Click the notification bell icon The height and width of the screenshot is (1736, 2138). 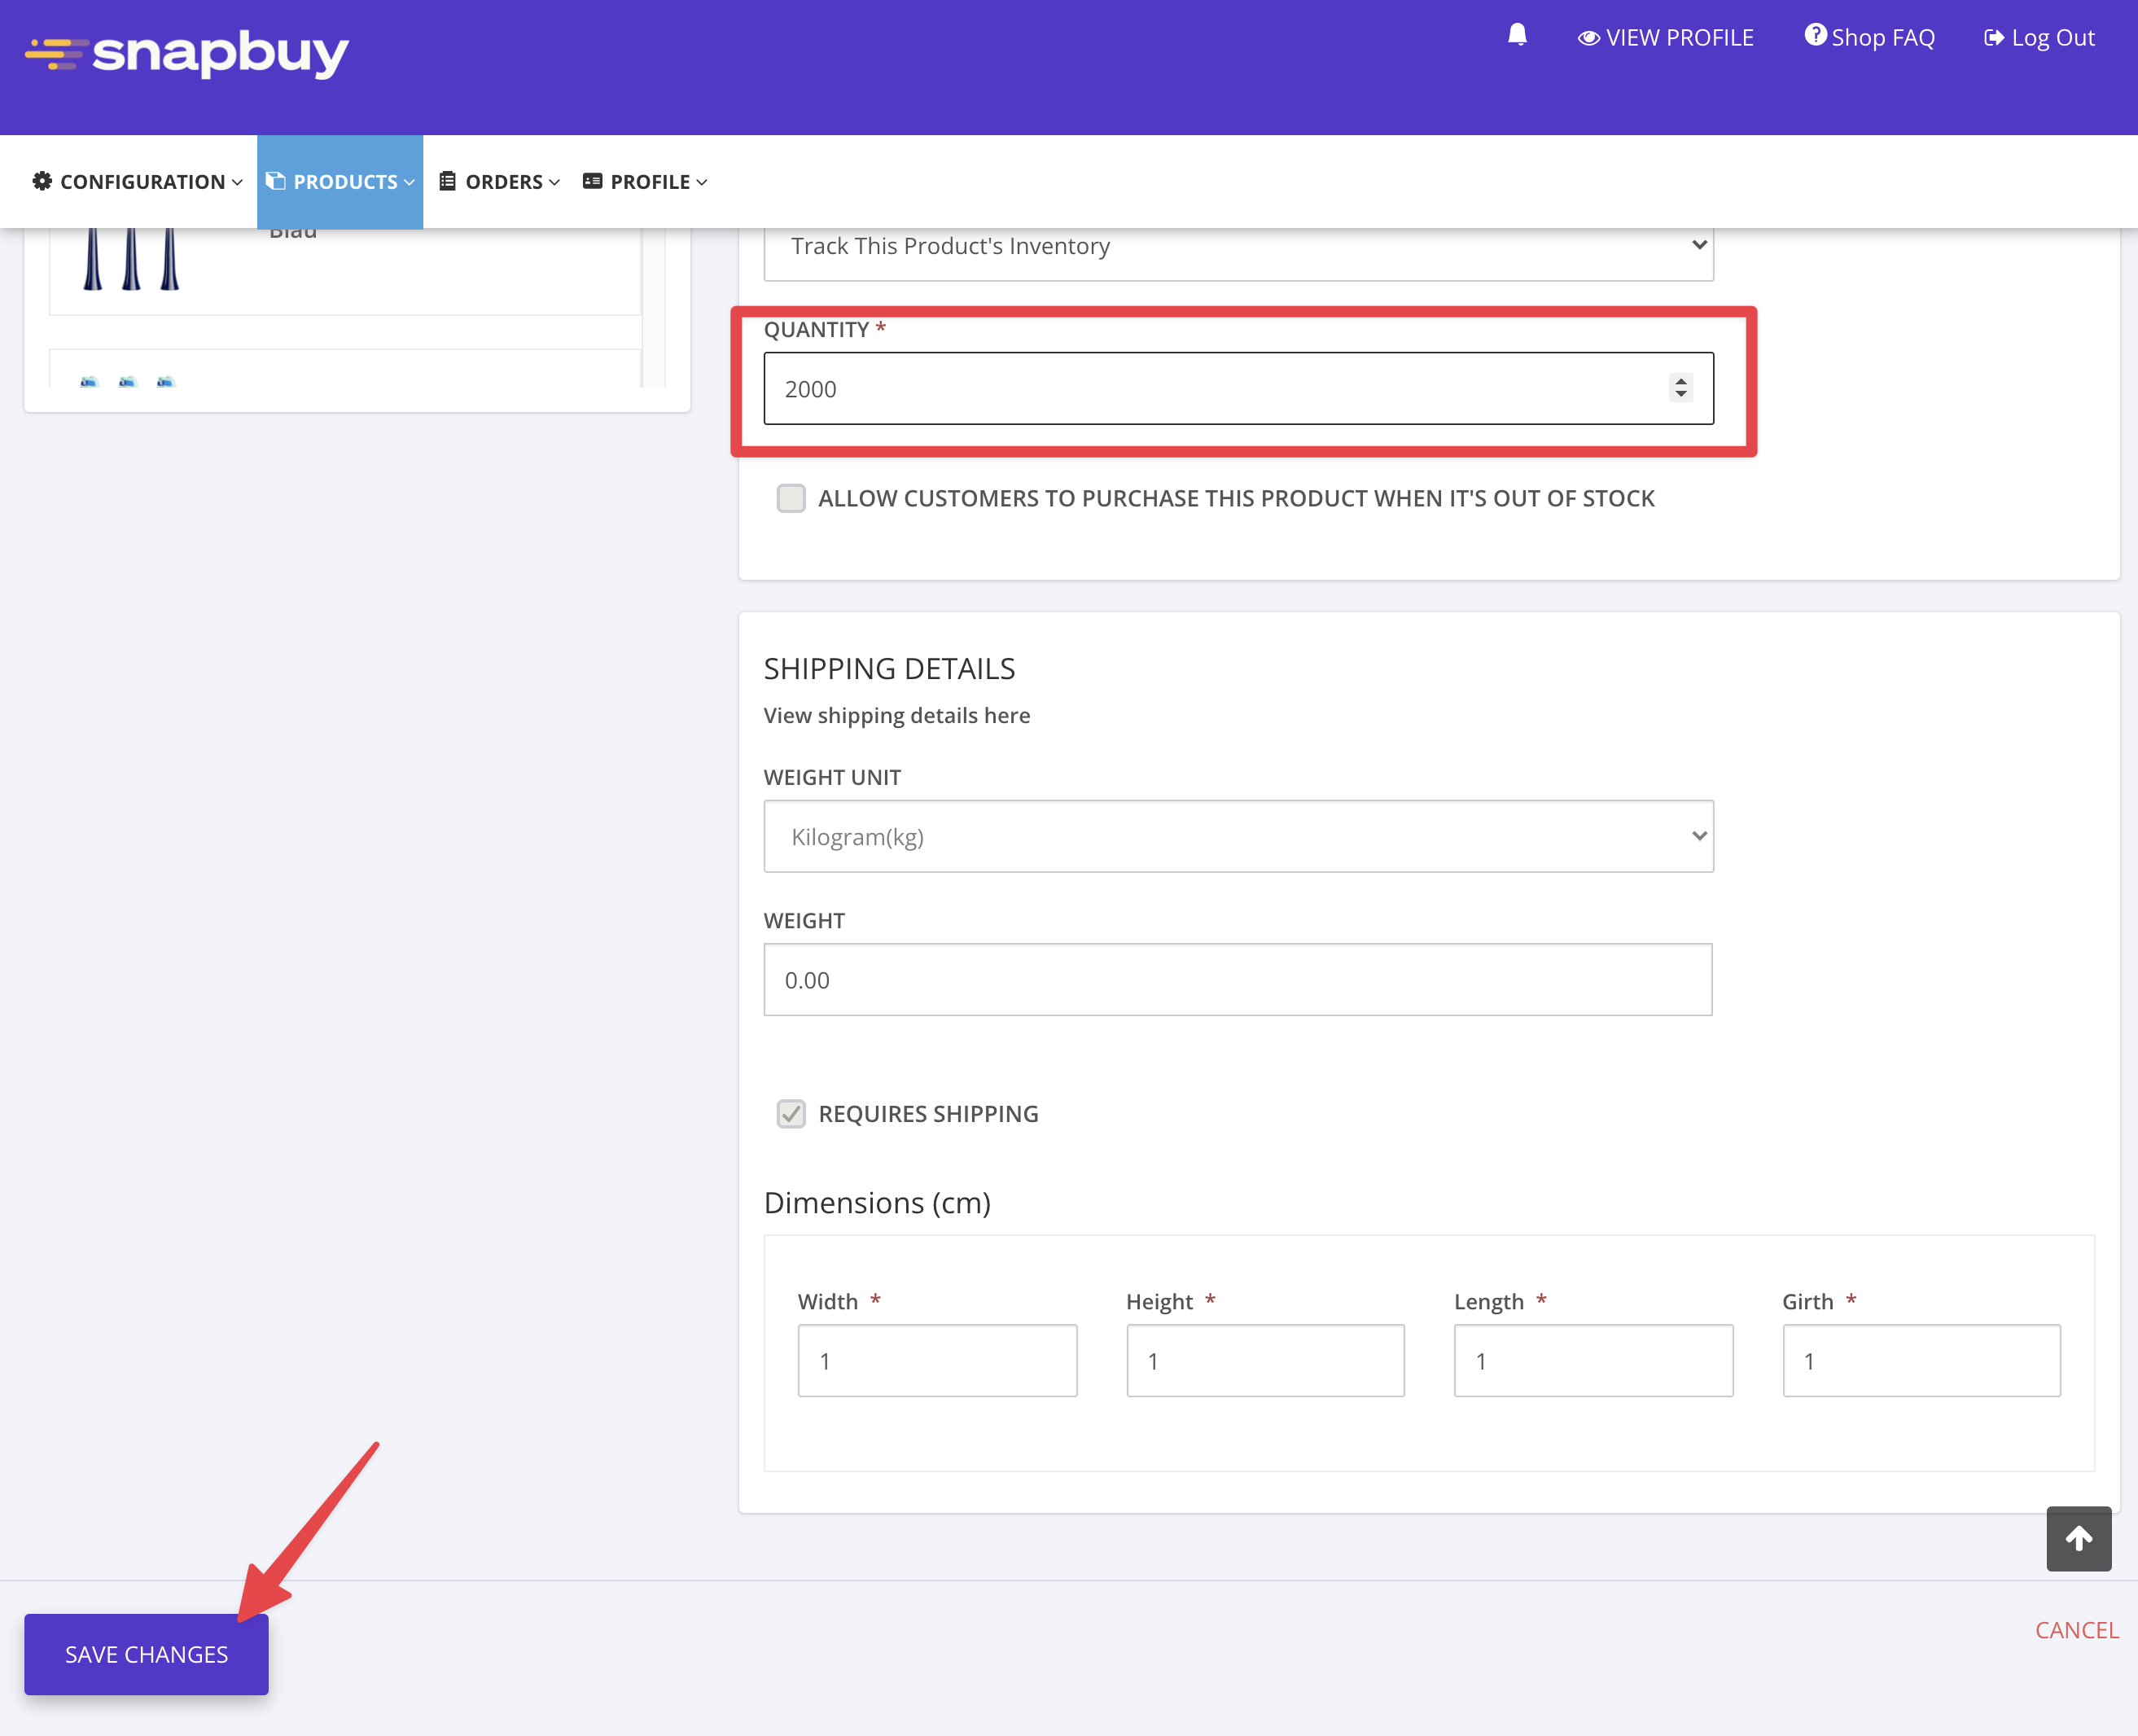pos(1517,36)
